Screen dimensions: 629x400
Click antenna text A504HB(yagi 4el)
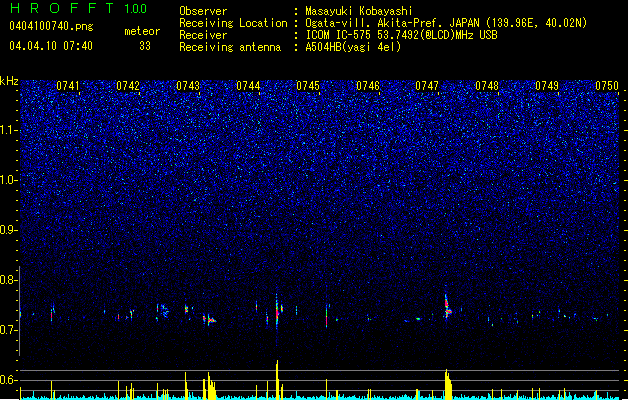point(353,47)
